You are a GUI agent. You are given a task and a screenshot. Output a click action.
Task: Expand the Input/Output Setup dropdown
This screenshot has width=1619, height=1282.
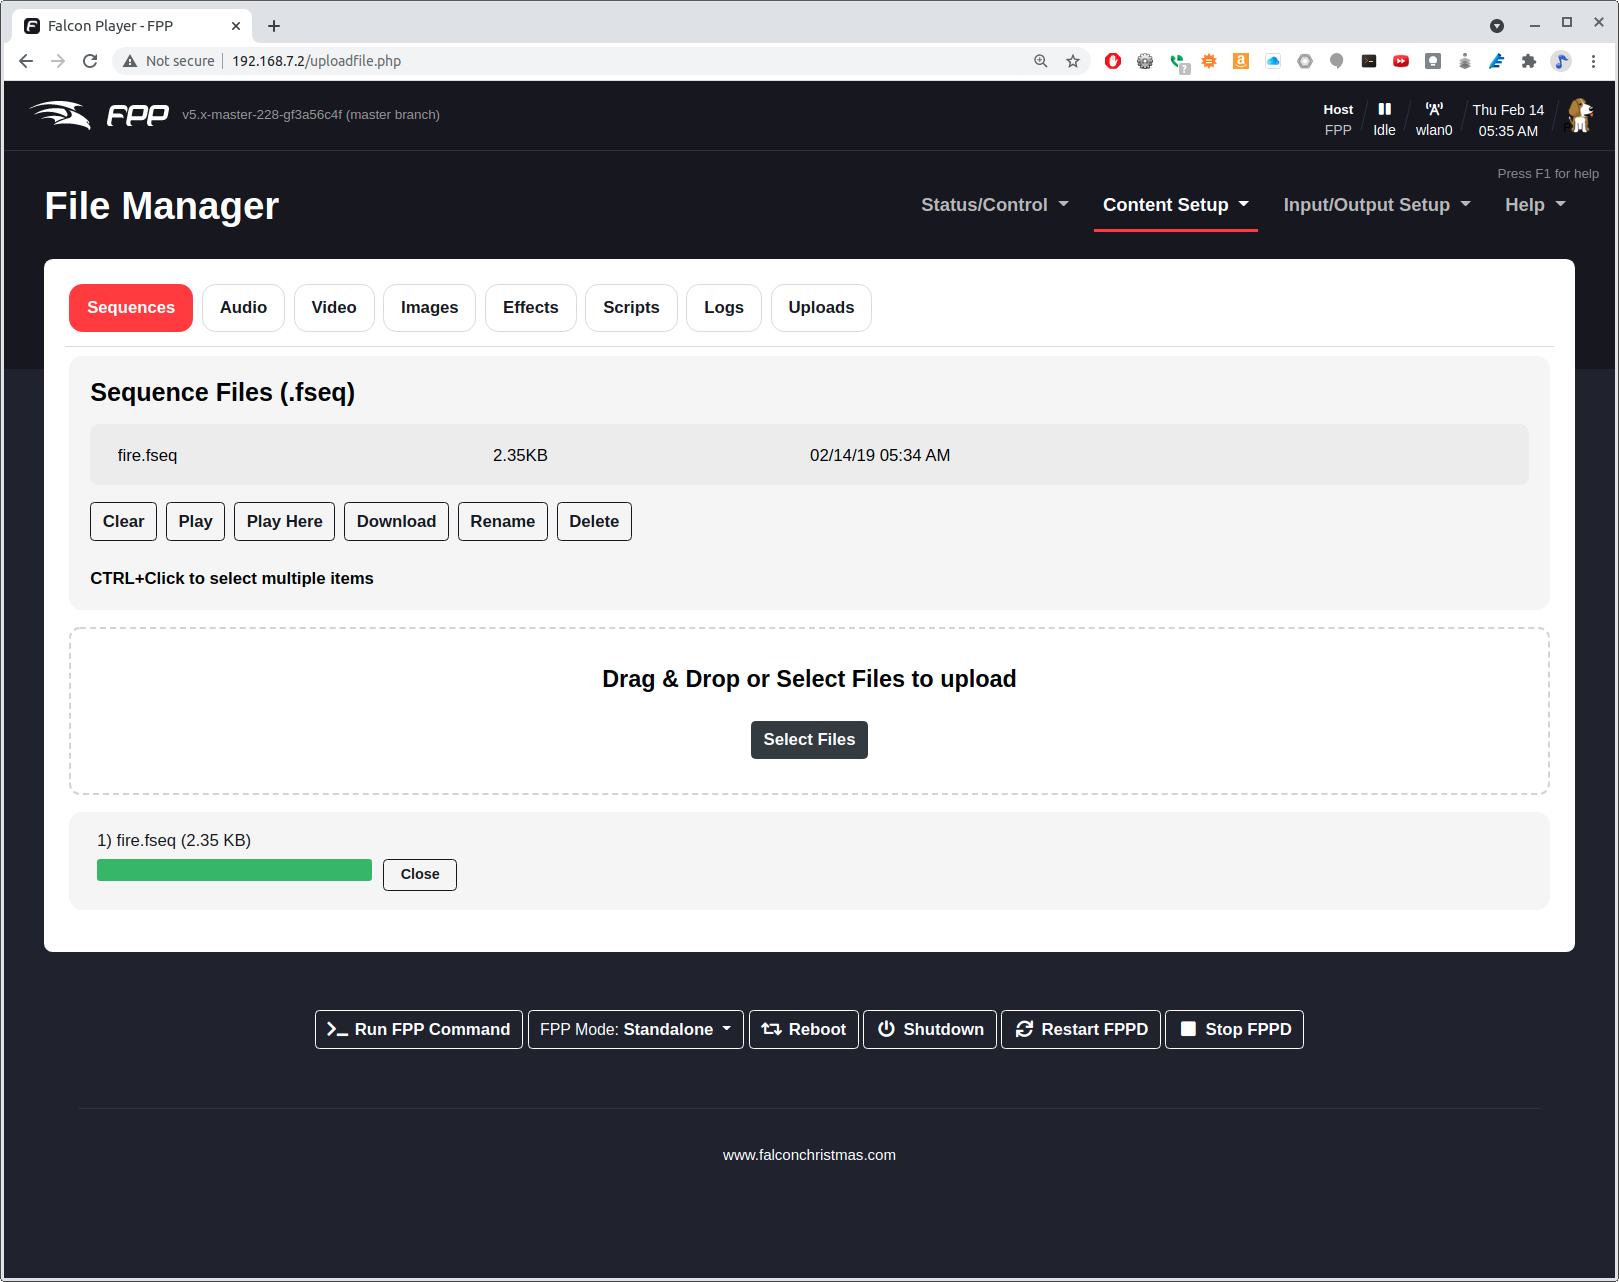tap(1376, 205)
